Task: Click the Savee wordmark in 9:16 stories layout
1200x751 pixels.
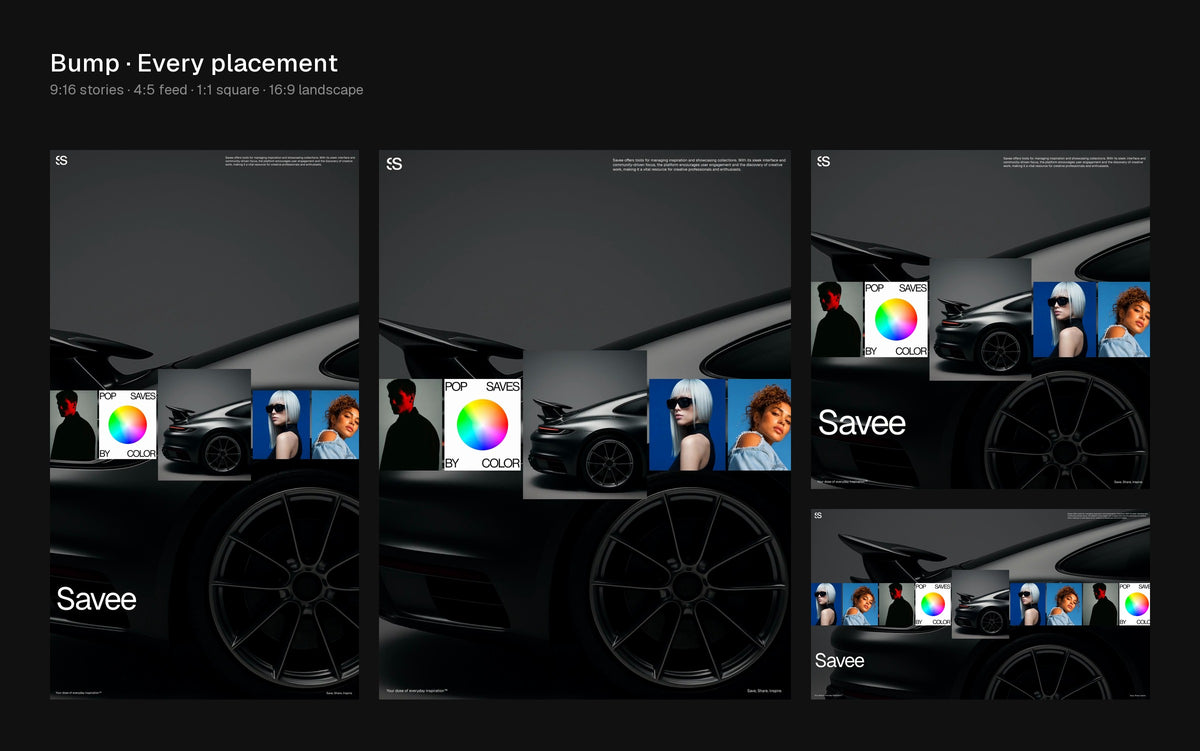Action: tap(96, 599)
